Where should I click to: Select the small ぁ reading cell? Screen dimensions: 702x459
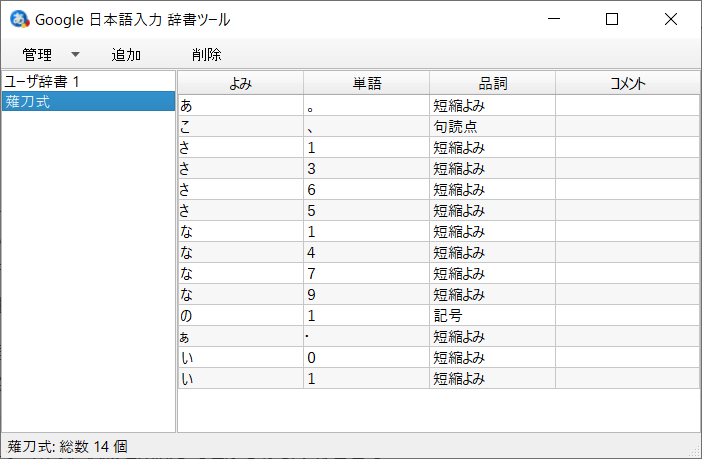[241, 337]
